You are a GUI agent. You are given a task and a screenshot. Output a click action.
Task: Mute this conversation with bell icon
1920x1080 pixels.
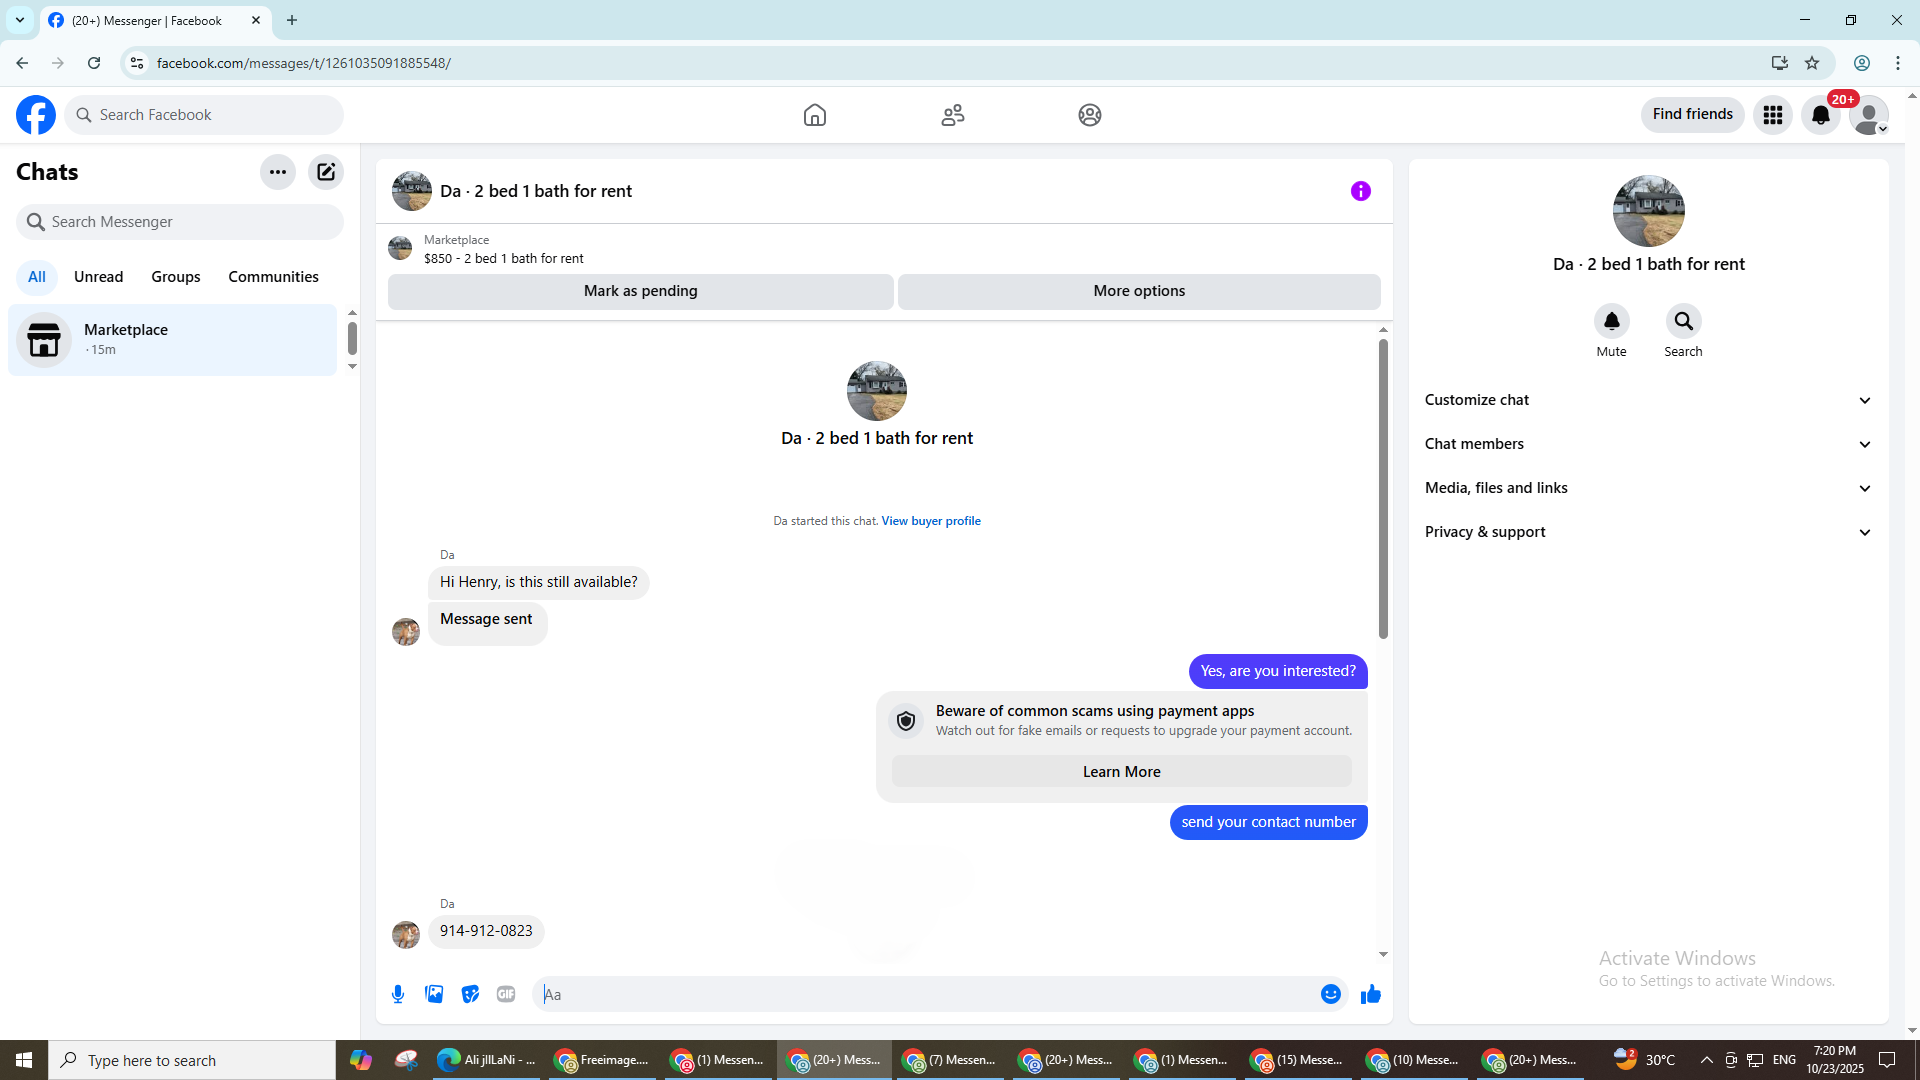coord(1611,321)
